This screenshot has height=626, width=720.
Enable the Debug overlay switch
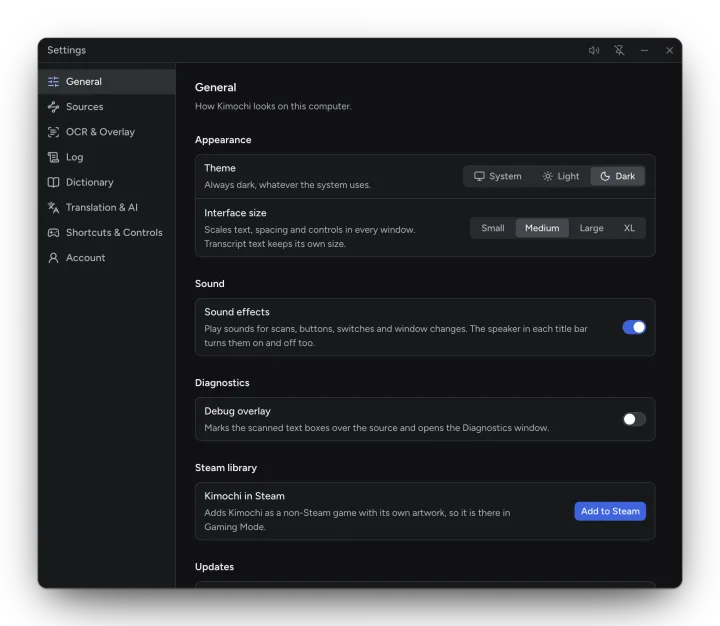634,419
